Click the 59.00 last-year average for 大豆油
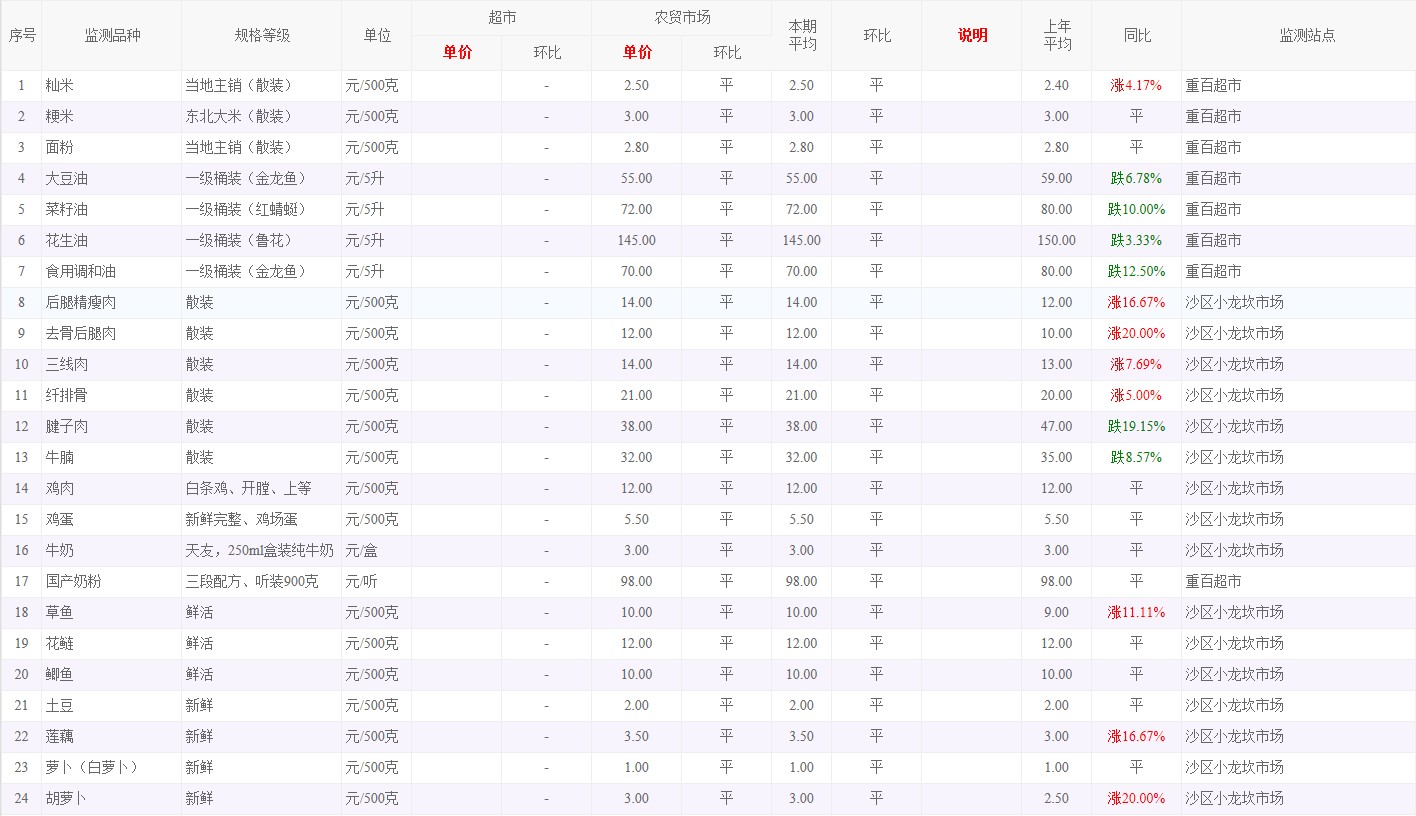 1056,179
